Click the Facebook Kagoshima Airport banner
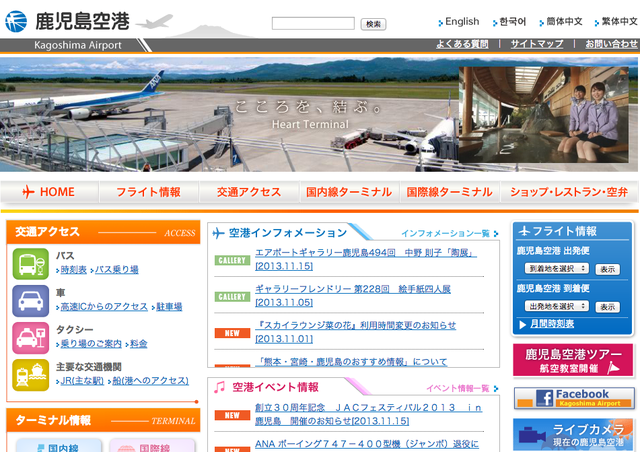The height and width of the screenshot is (452, 640). point(574,398)
